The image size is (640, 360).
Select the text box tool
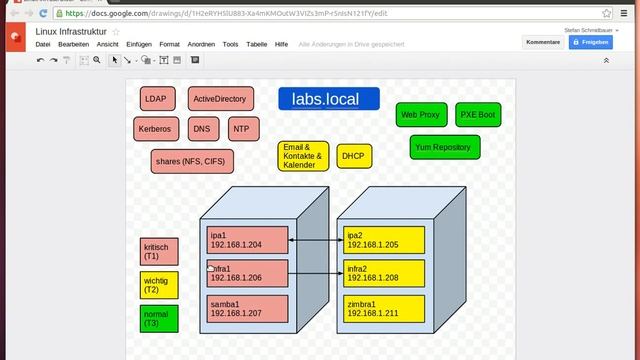click(164, 60)
